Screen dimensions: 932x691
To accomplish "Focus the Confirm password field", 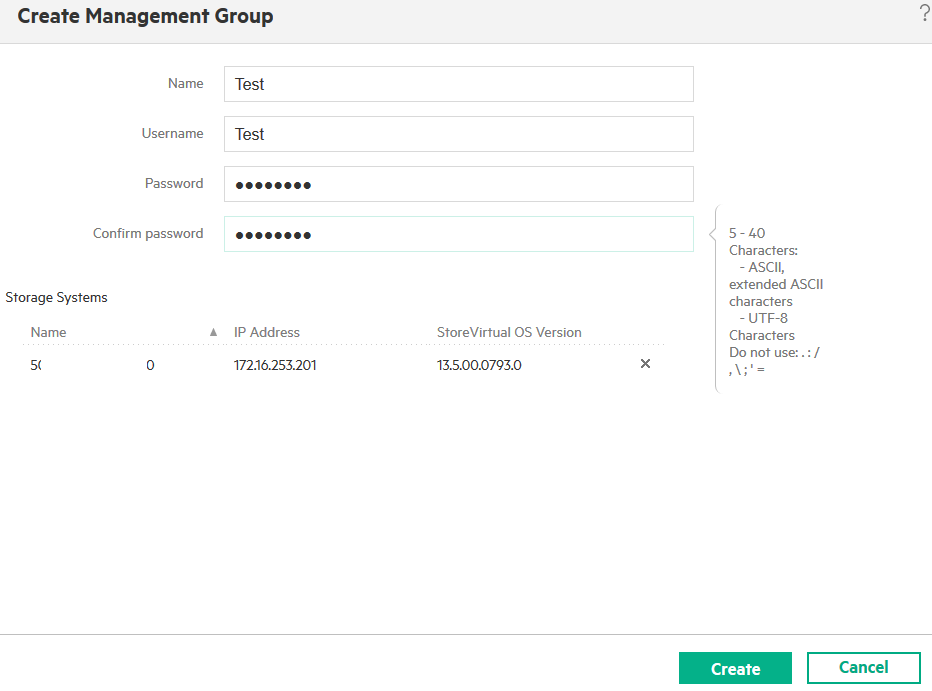I will [x=458, y=234].
